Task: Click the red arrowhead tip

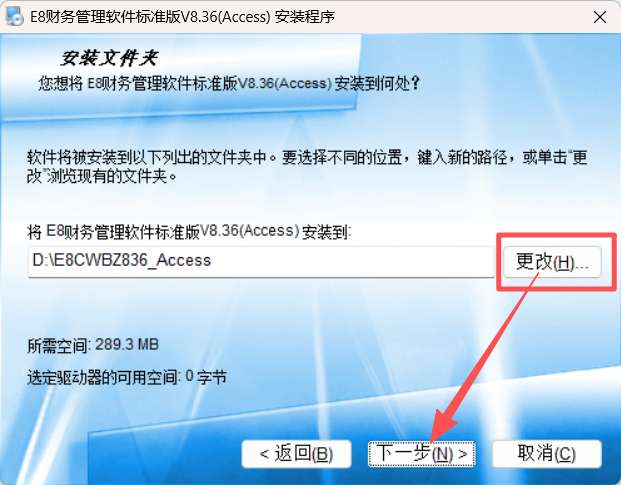Action: [432, 439]
